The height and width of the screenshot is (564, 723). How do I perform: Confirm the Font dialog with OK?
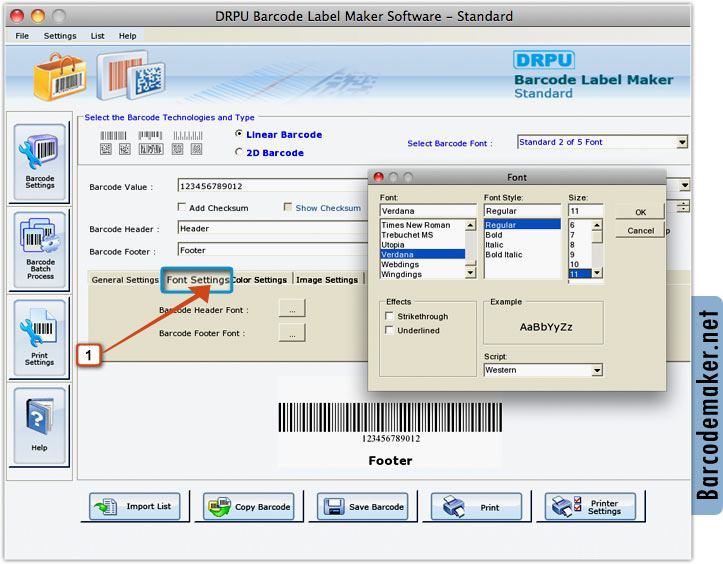click(x=640, y=212)
